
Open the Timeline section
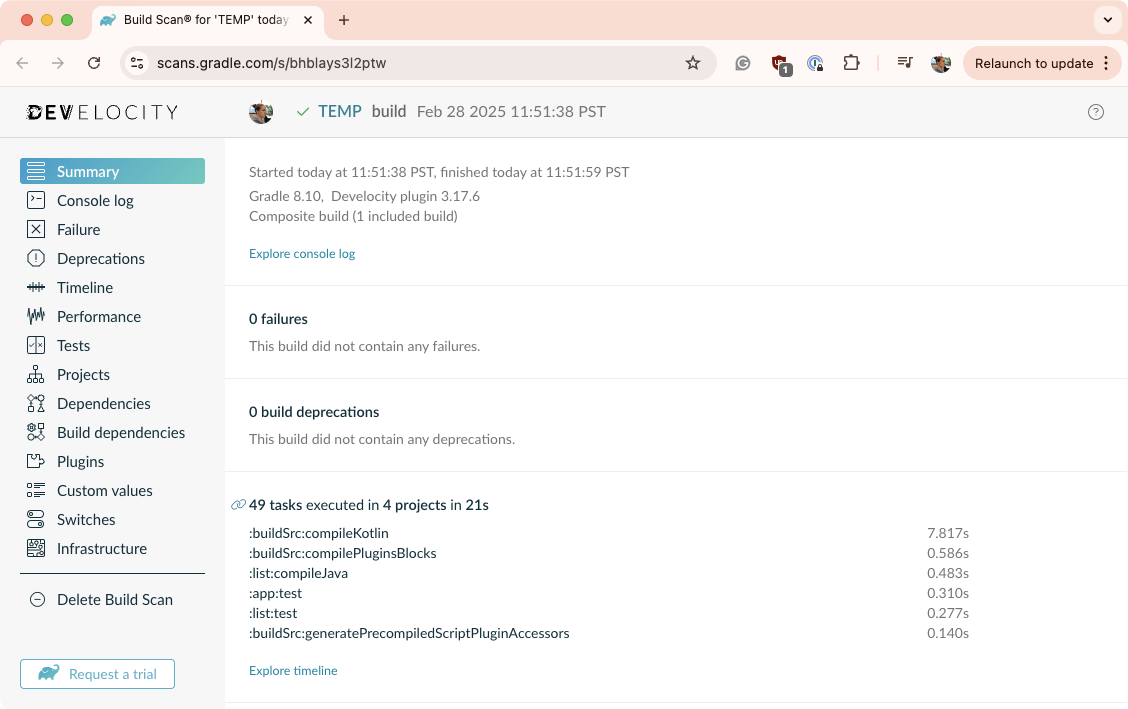pyautogui.click(x=84, y=288)
